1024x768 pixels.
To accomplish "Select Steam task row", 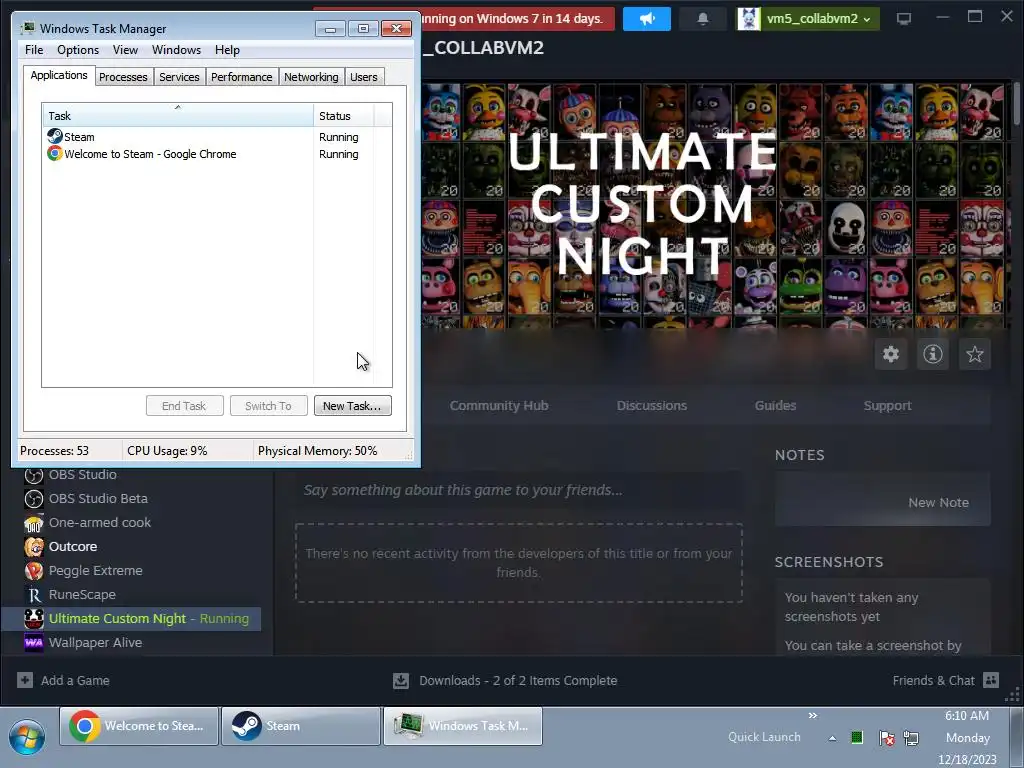I will point(217,137).
